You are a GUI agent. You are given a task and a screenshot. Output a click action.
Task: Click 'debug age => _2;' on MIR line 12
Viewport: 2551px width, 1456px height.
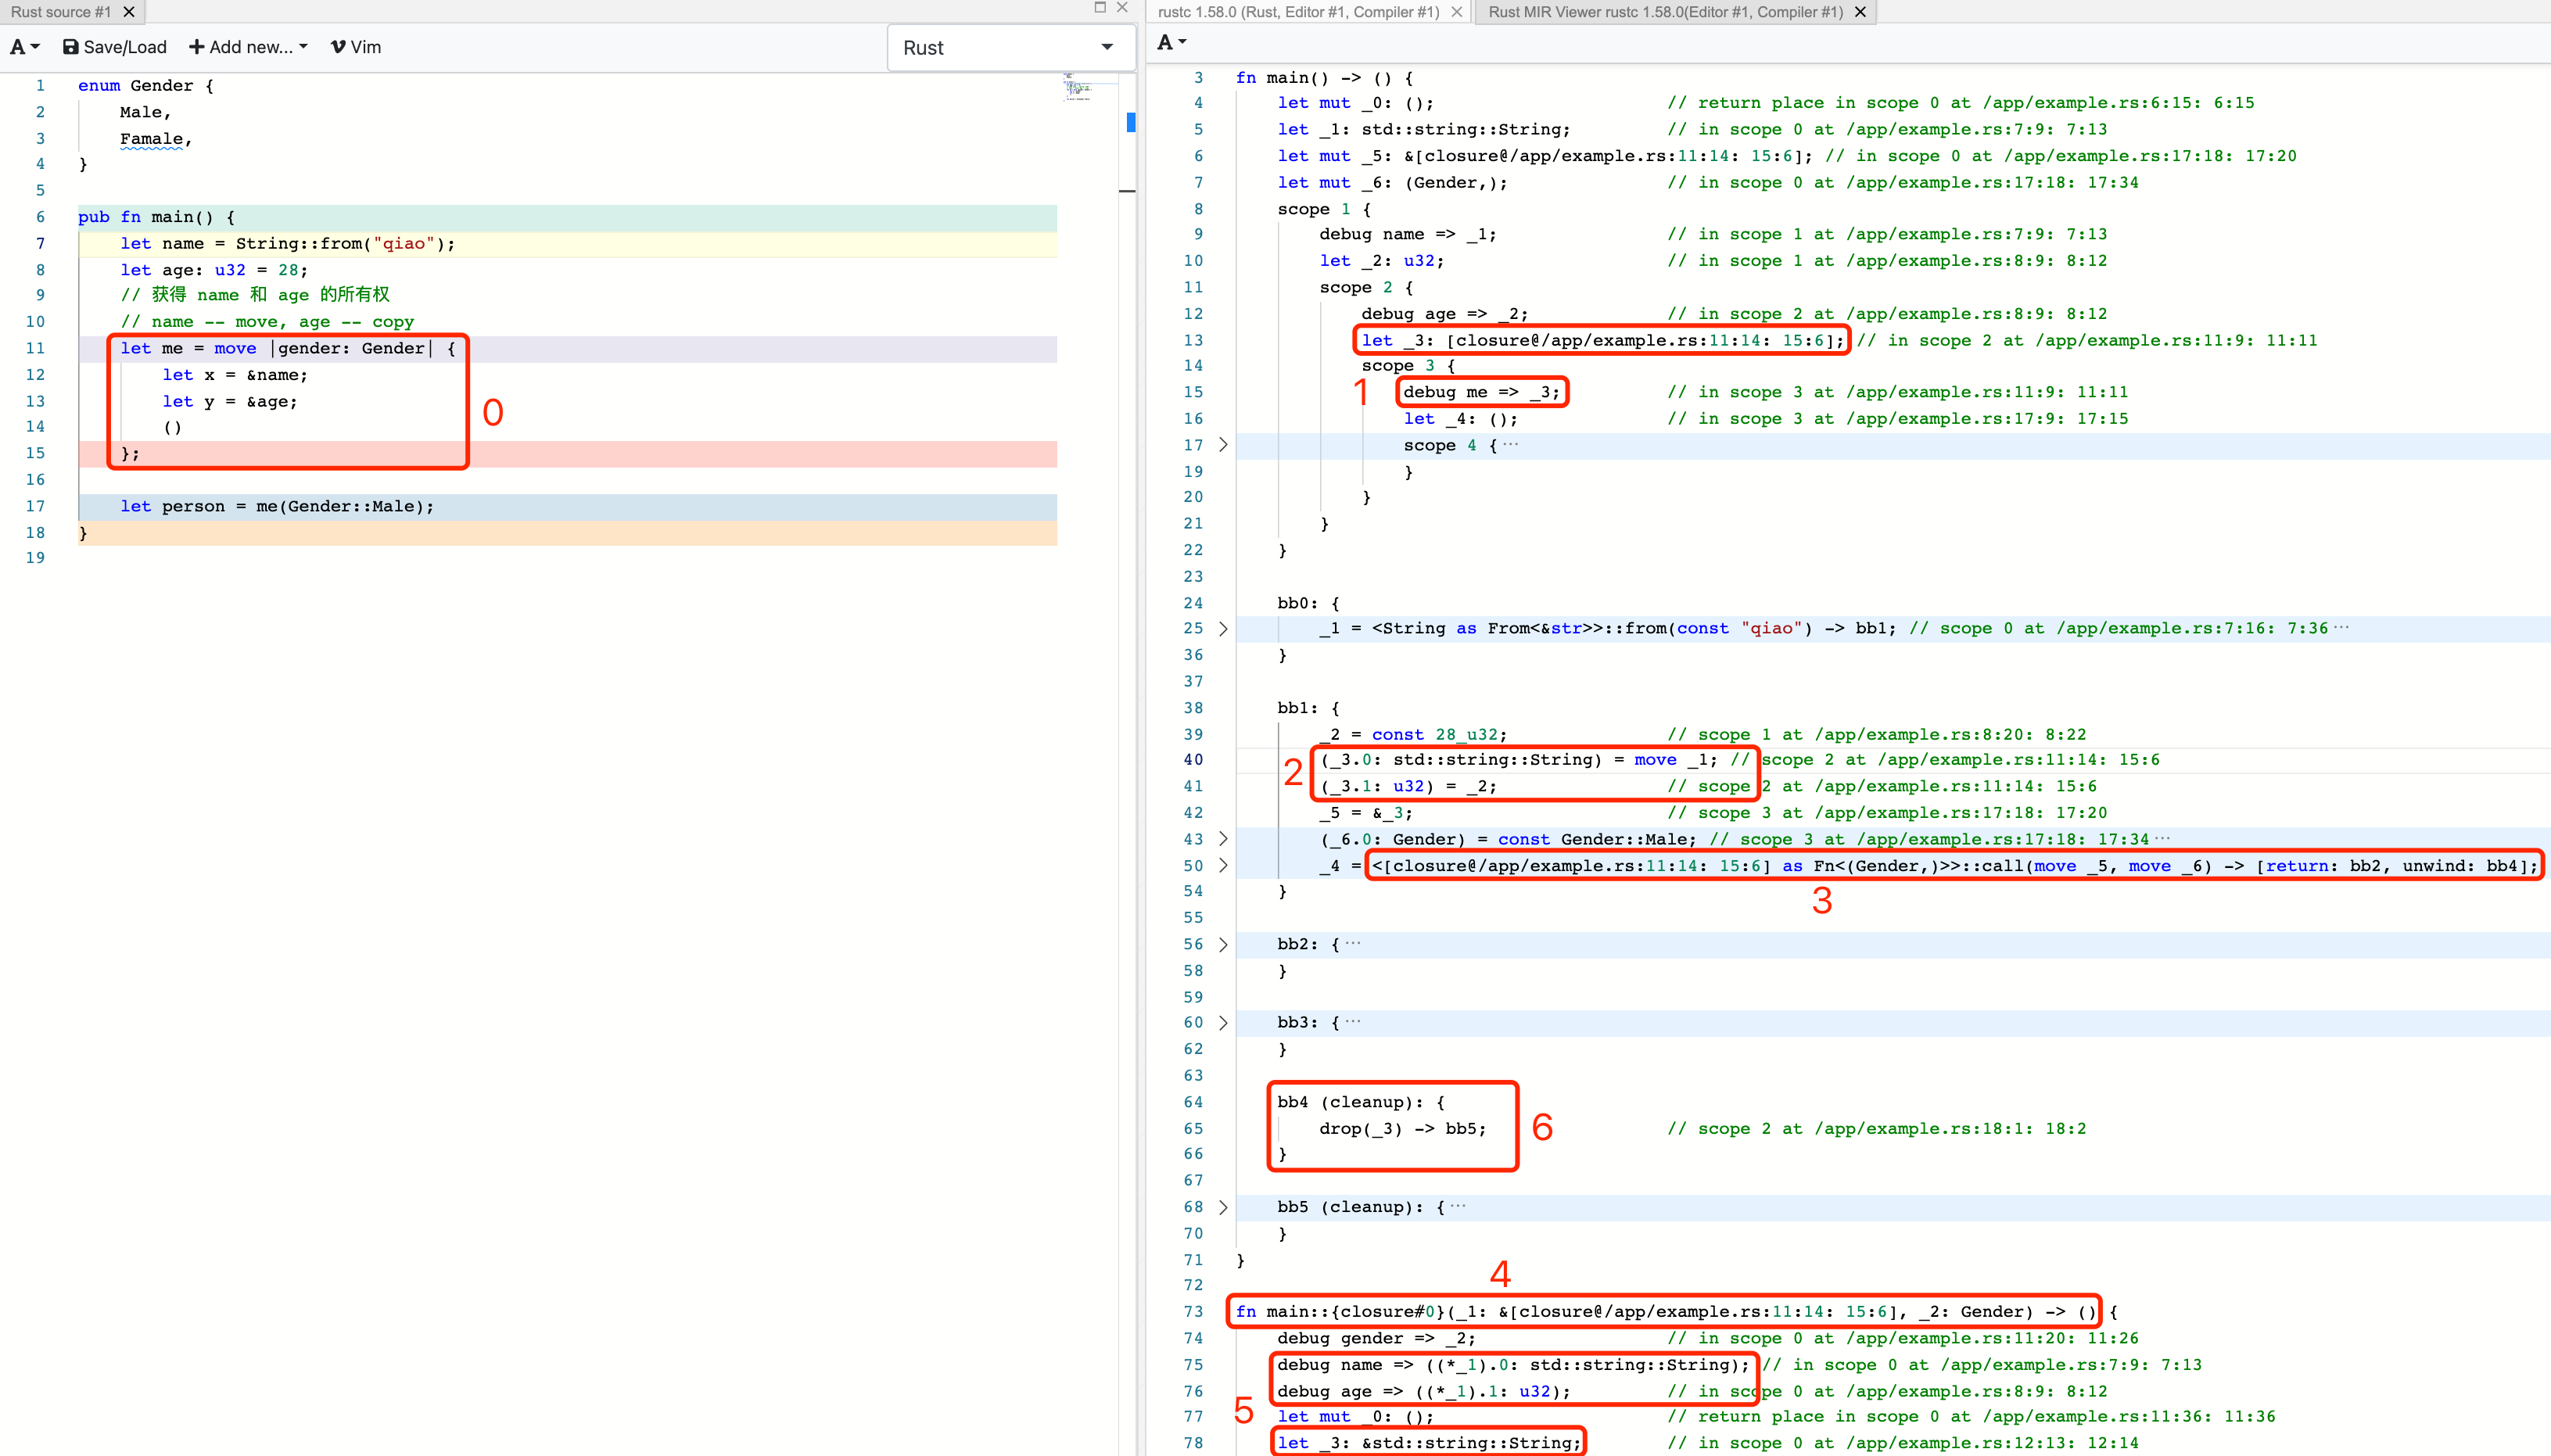click(x=1445, y=314)
